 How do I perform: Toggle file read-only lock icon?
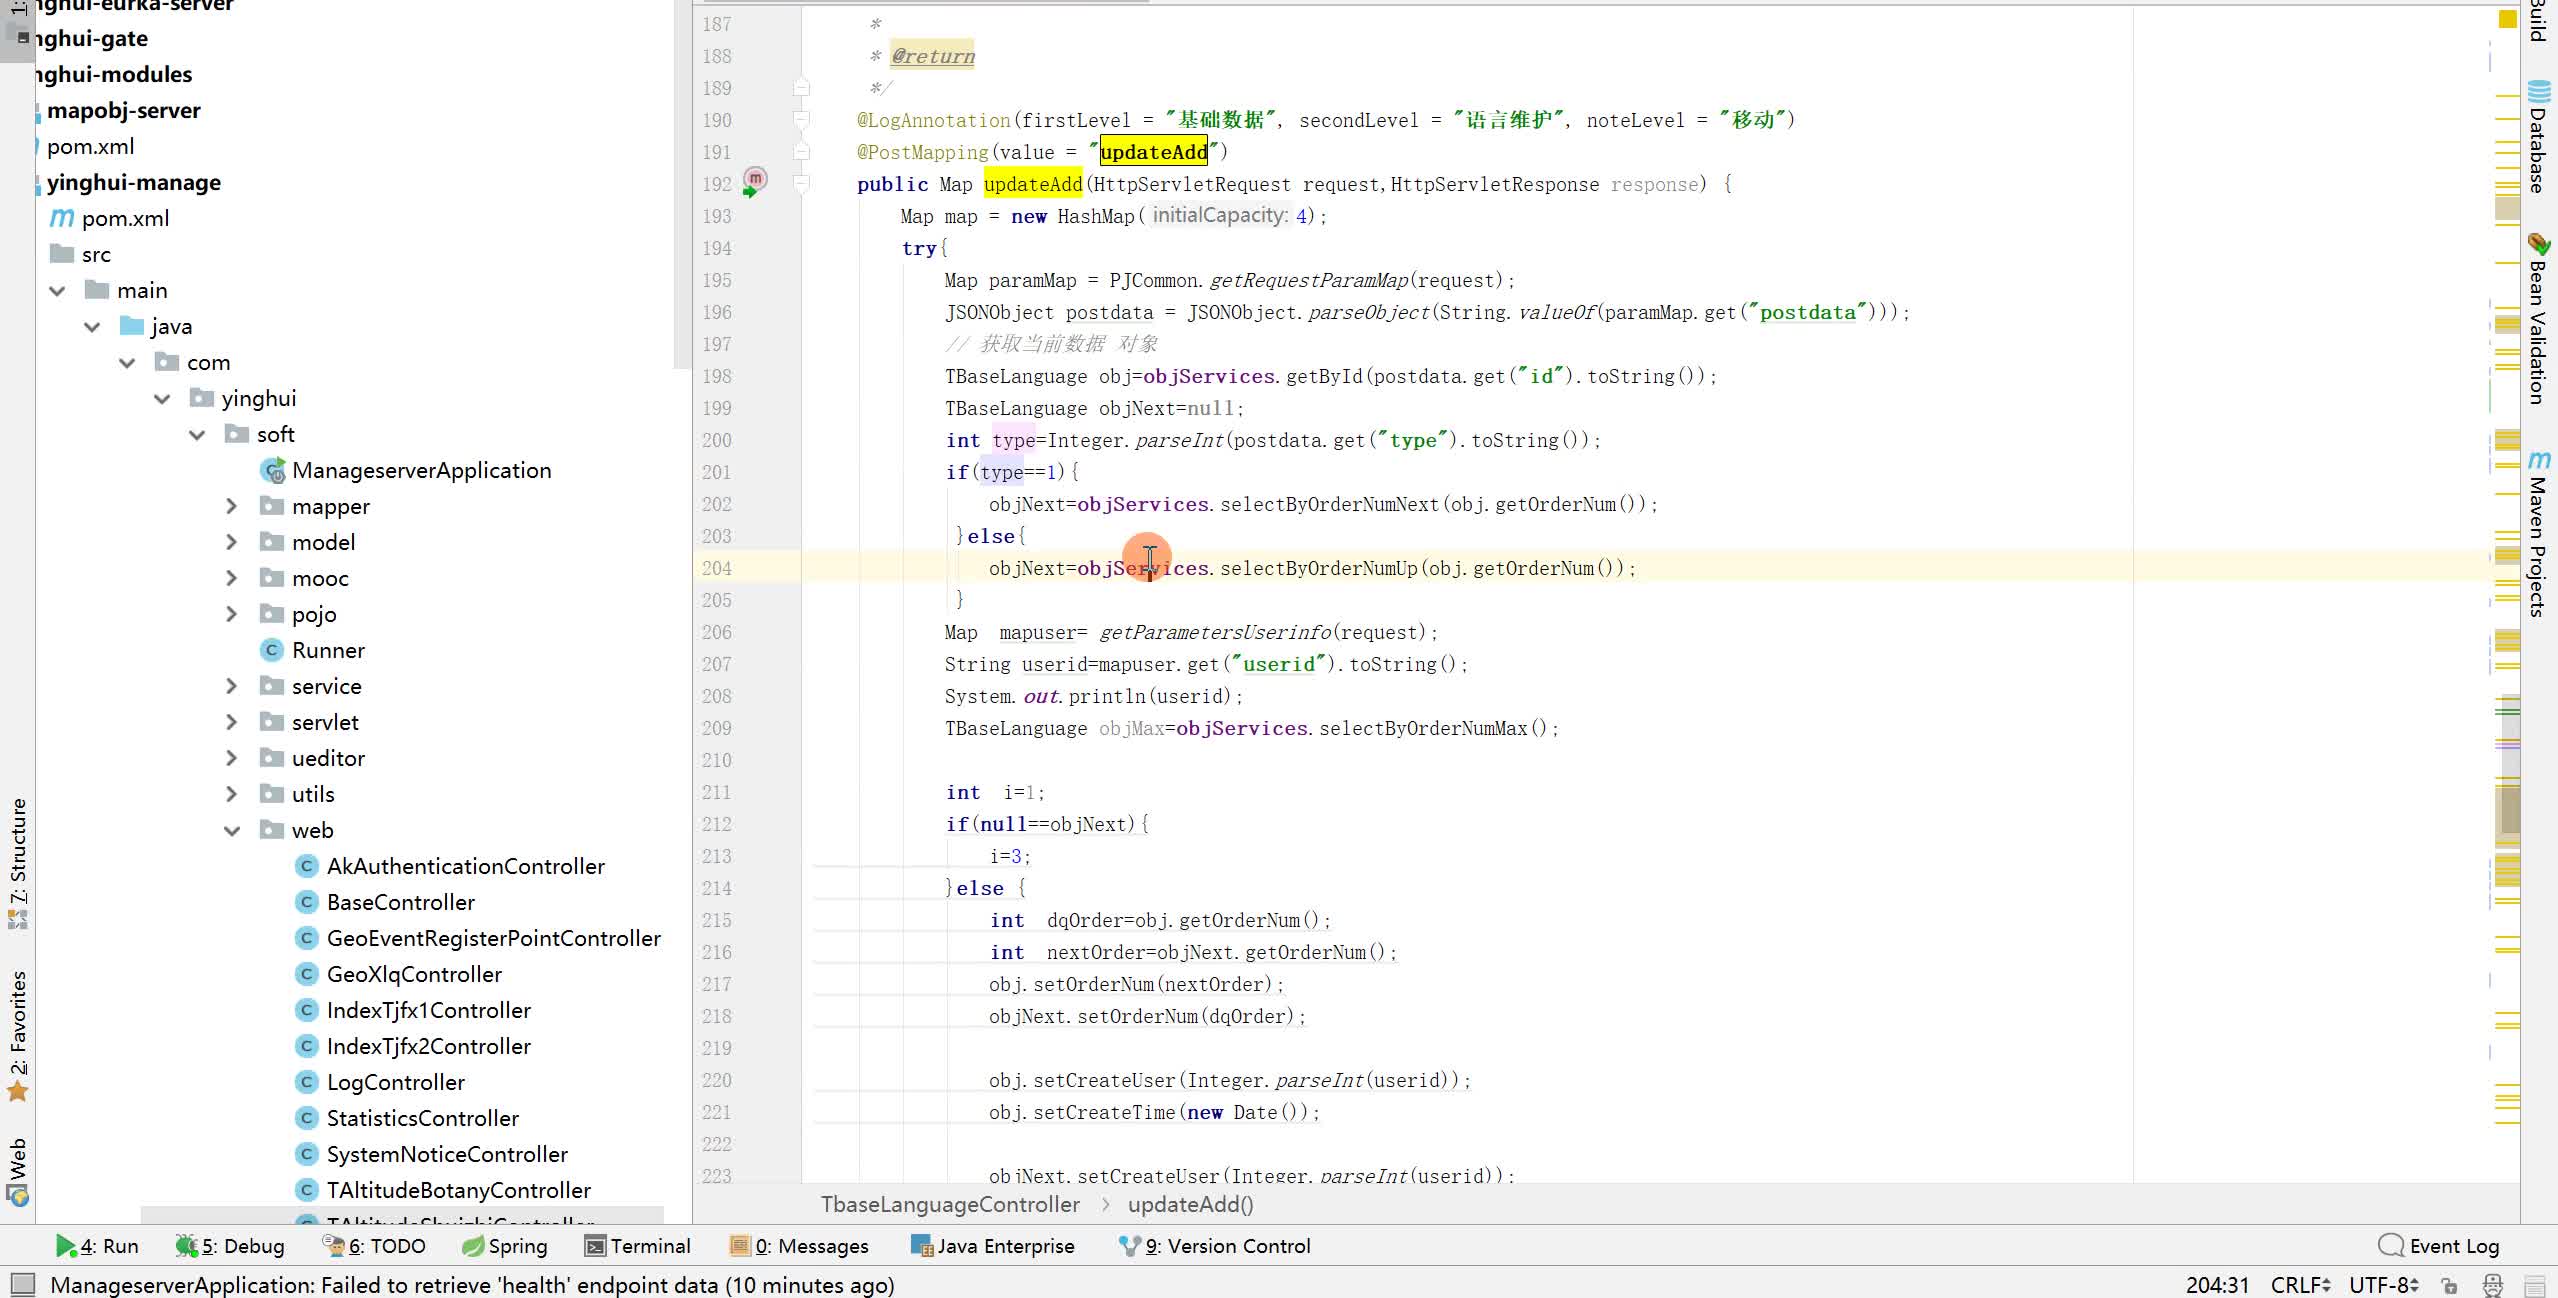pyautogui.click(x=2449, y=1285)
